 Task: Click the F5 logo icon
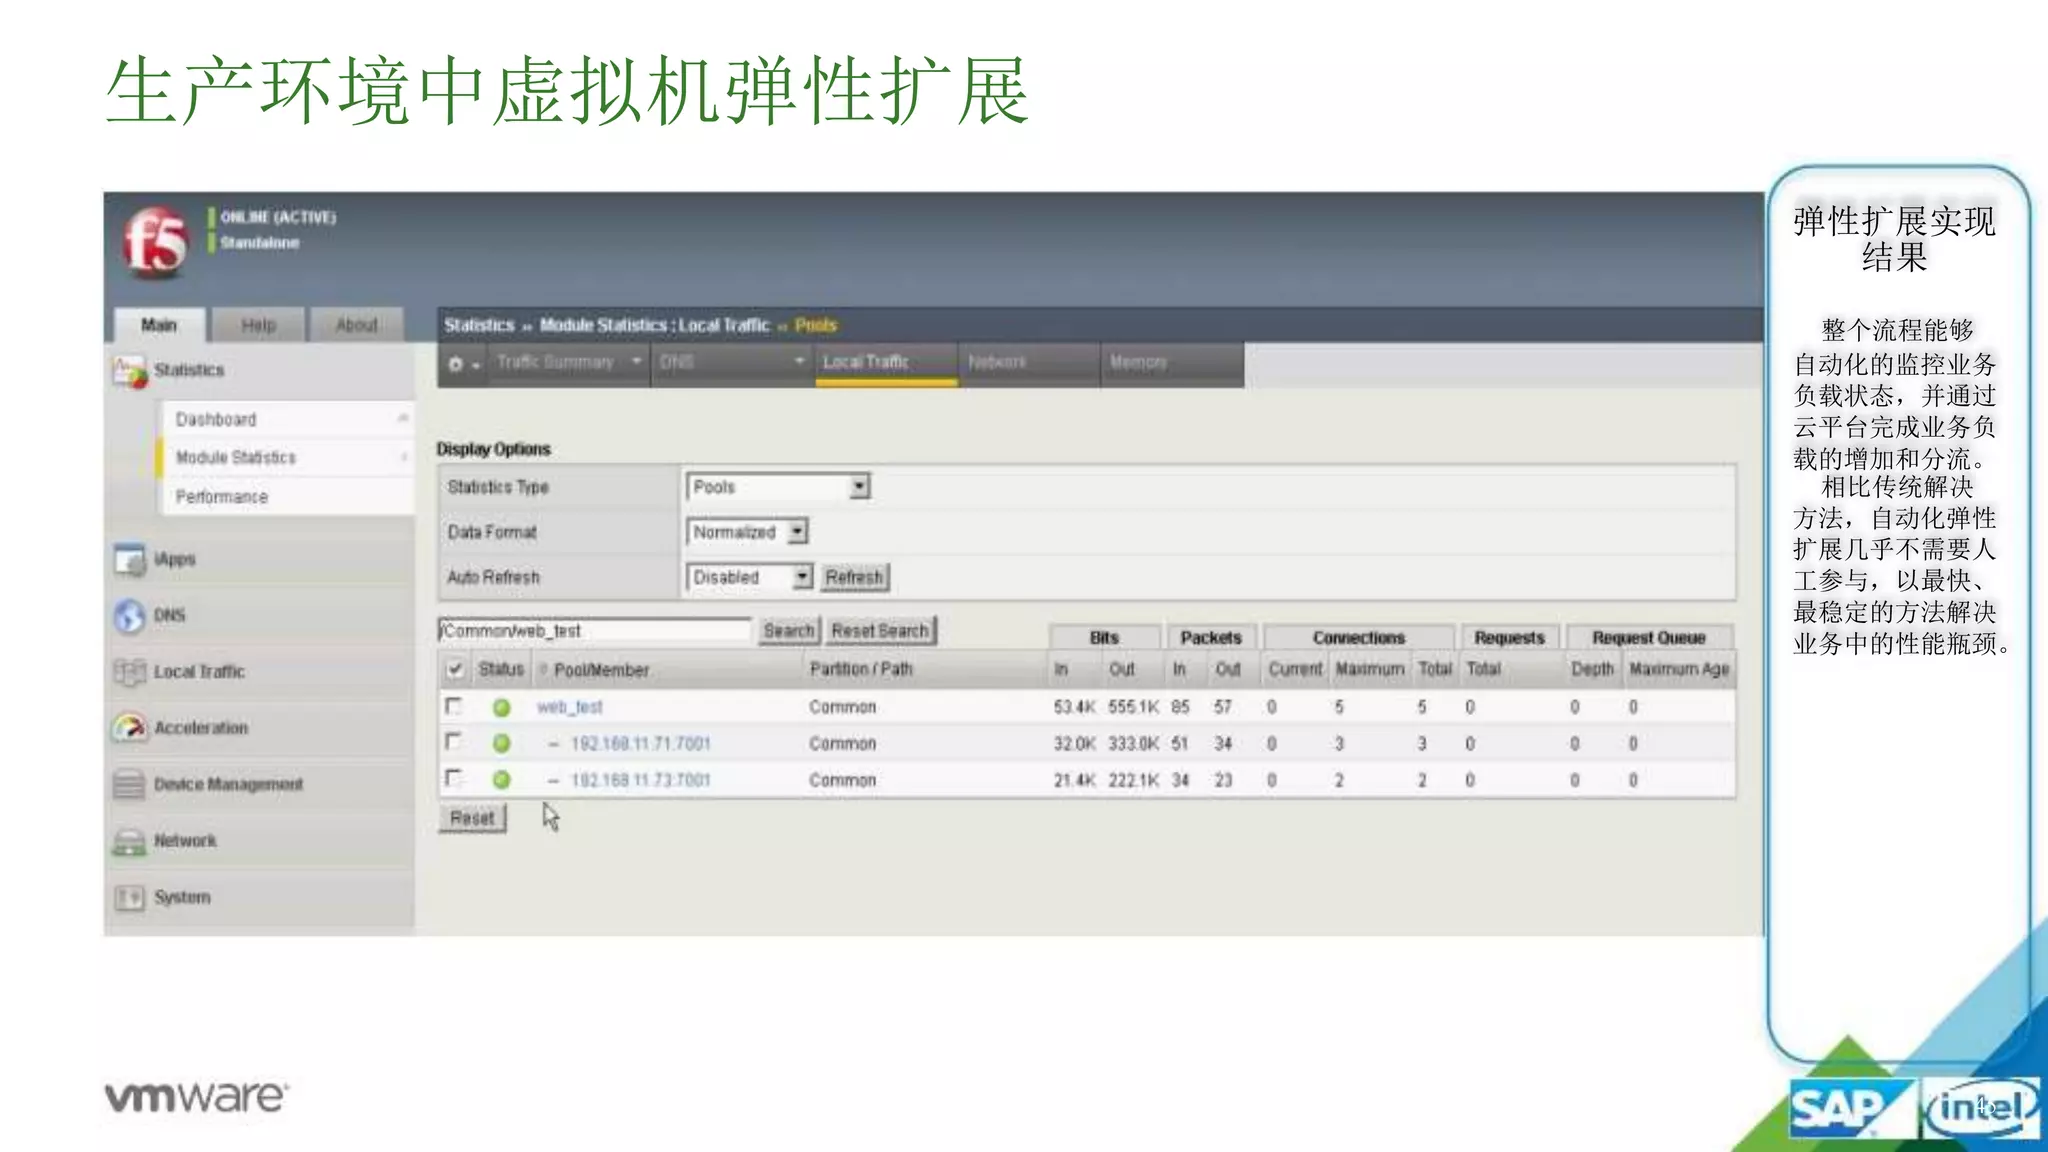click(155, 241)
